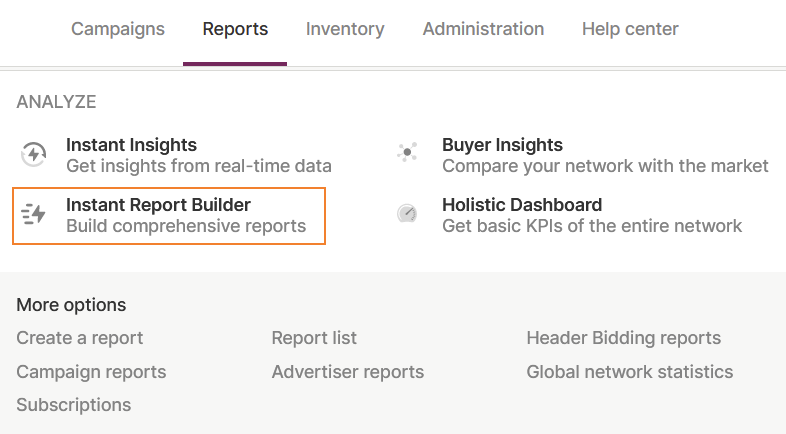Click the Buyer Insights dots icon
This screenshot has height=434, width=786.
click(407, 153)
